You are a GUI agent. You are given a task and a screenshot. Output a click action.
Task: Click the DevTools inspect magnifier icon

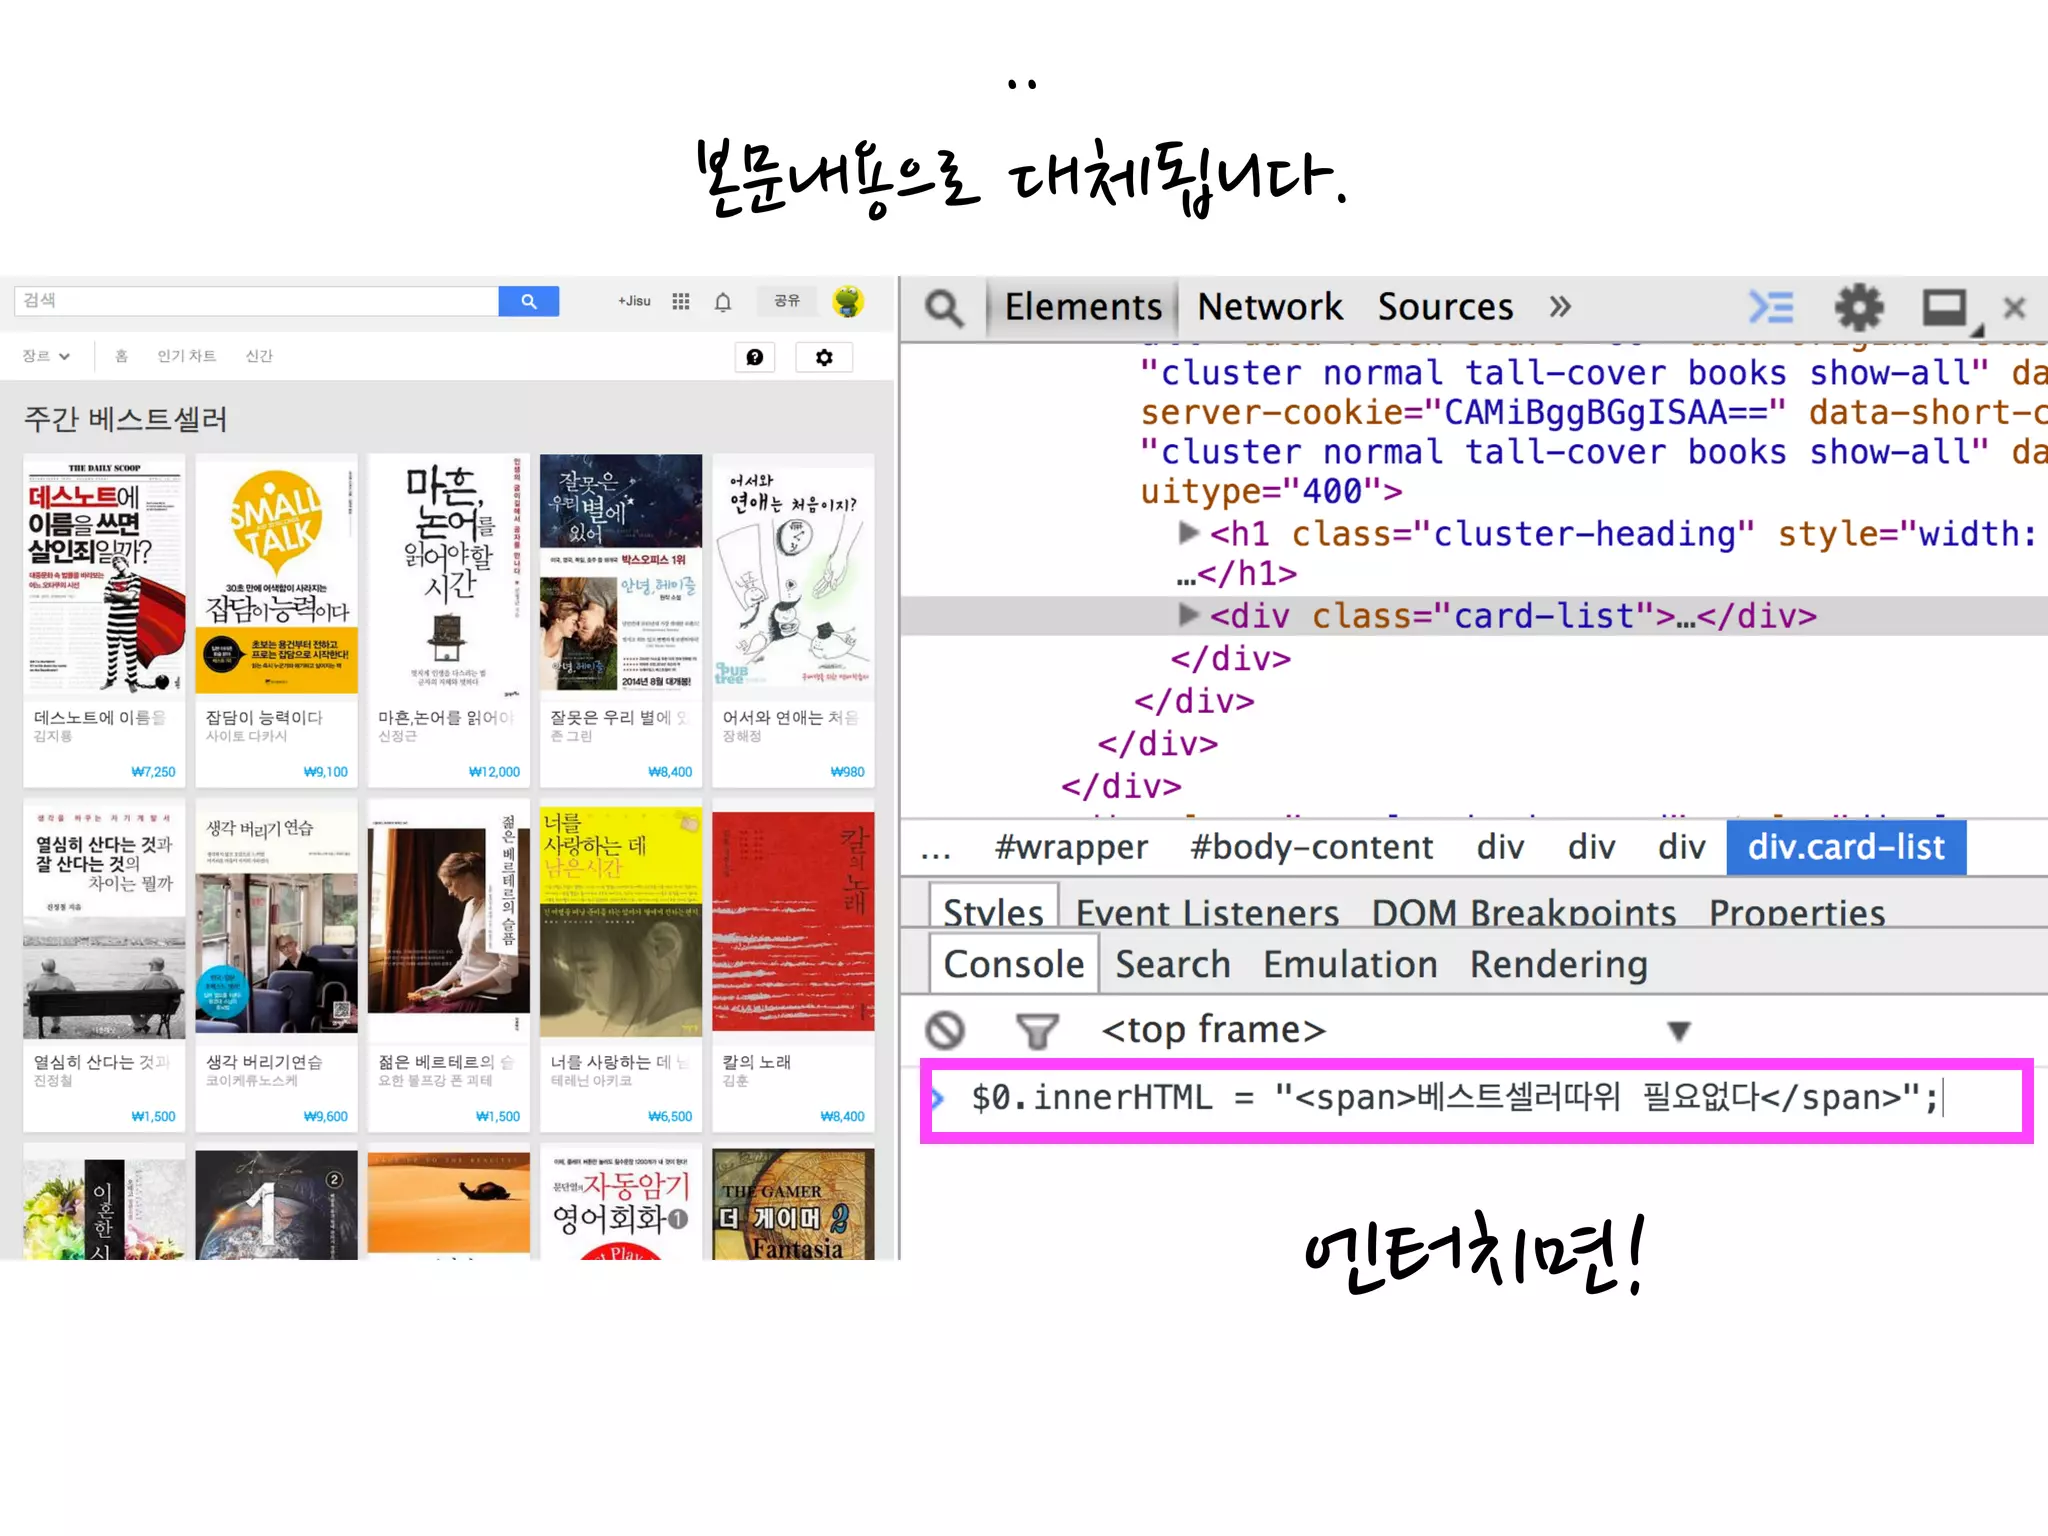coord(943,308)
